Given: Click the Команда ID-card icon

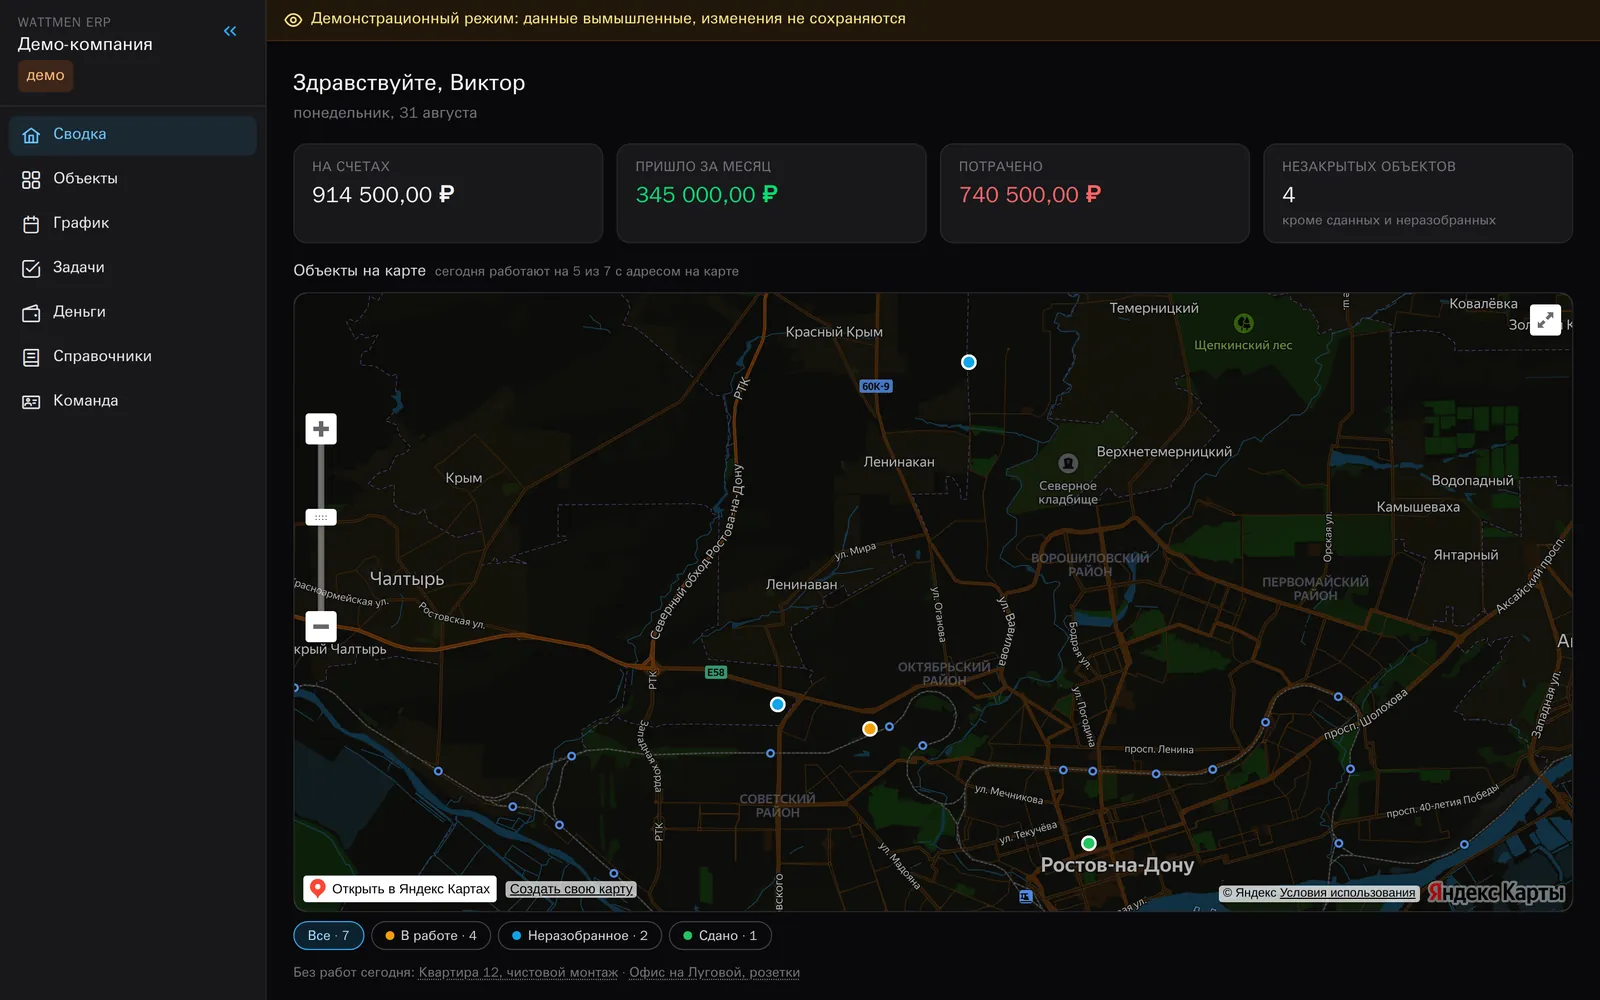Looking at the screenshot, I should click(31, 402).
